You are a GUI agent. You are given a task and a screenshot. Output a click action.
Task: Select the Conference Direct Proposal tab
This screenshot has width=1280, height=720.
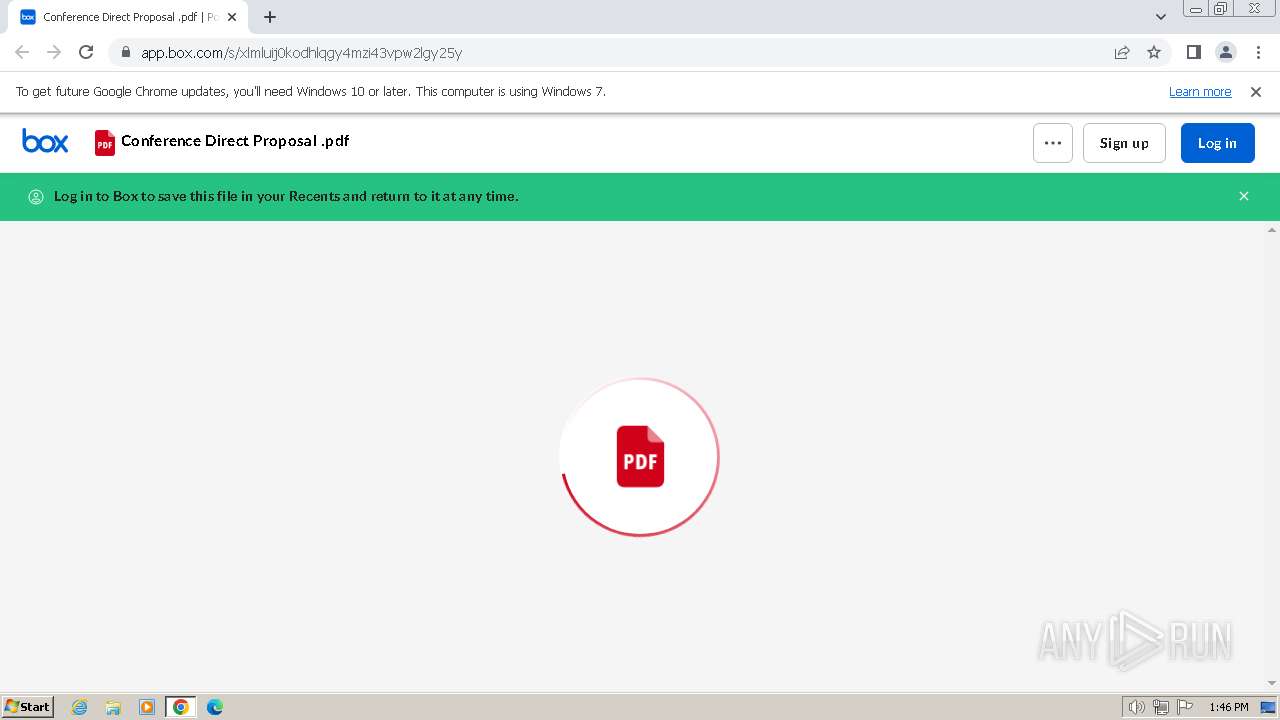coord(128,17)
